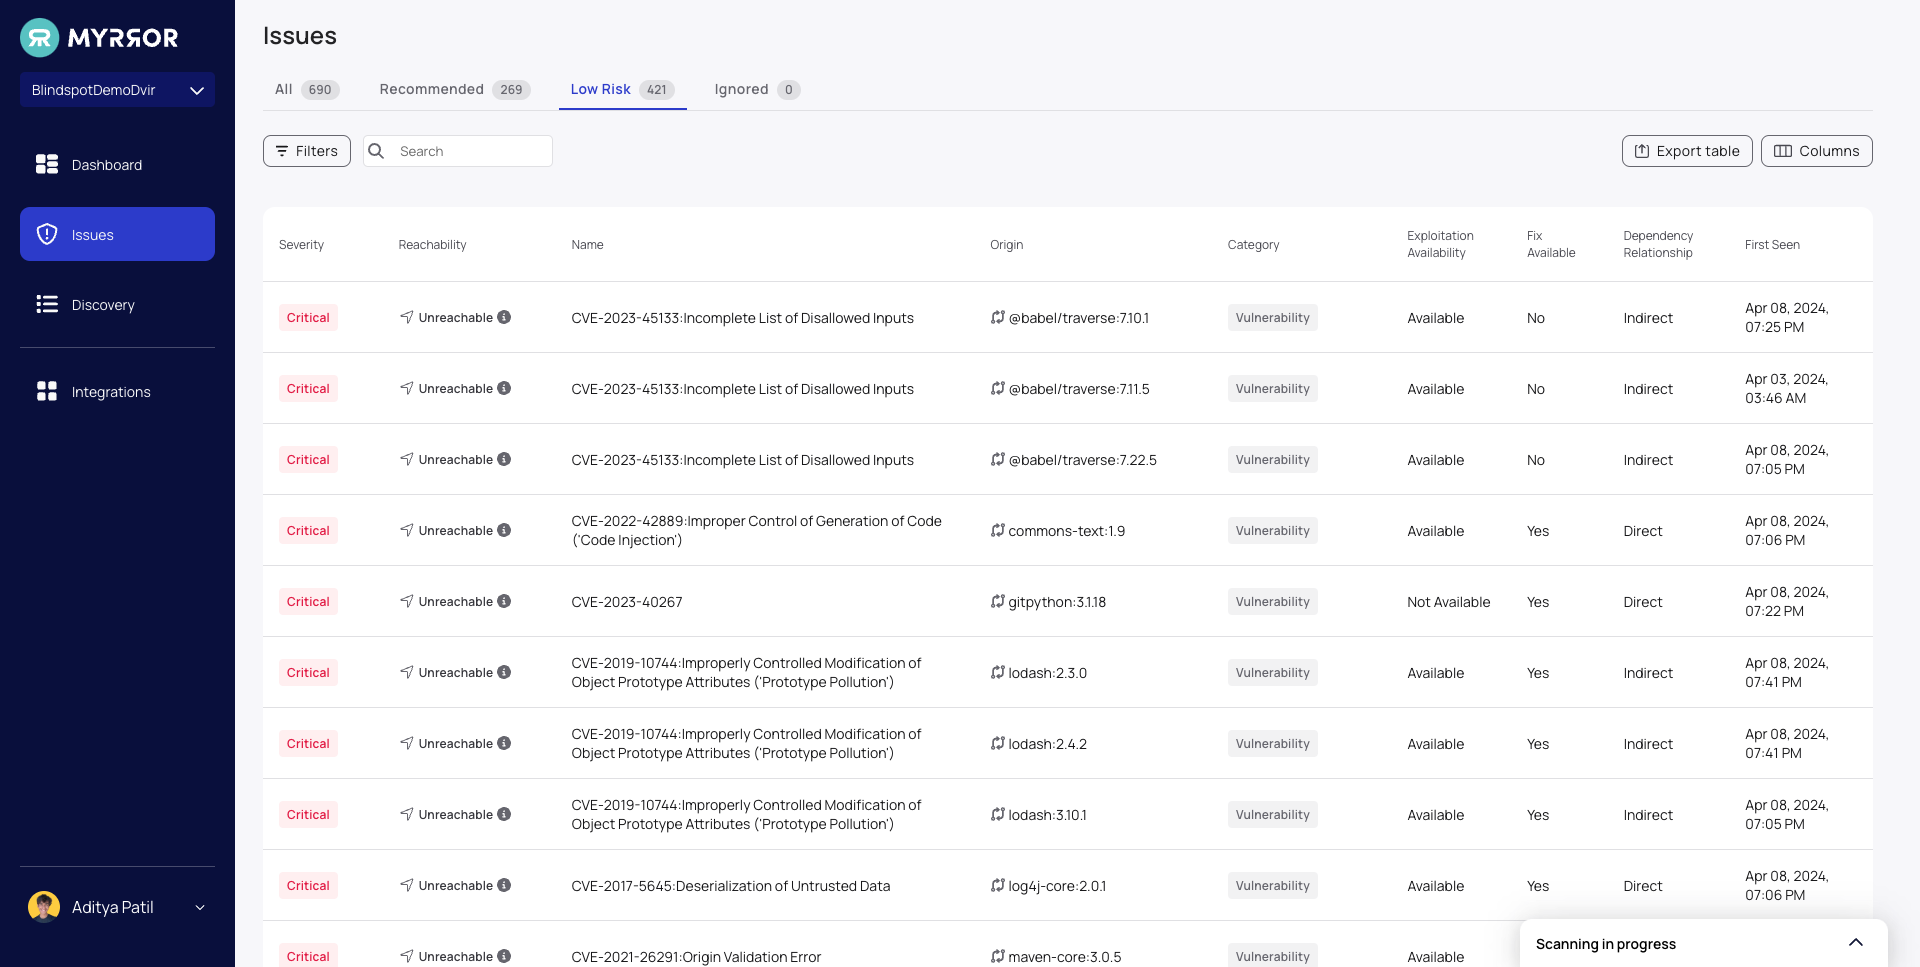Screen dimensions: 1920x967
Task: Click the Critical badge on gitpython row
Action: (308, 601)
